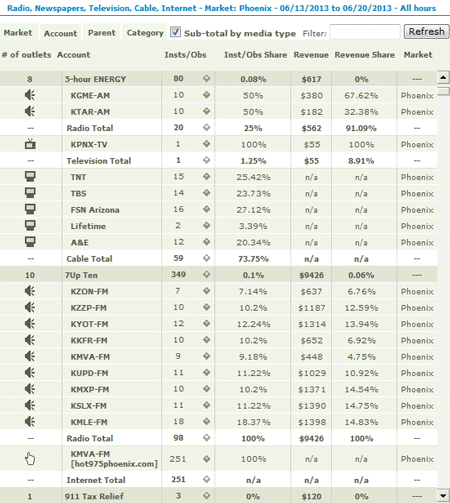Click the speaker icon beside KMLE-FM
This screenshot has height=503, width=450.
(x=30, y=422)
